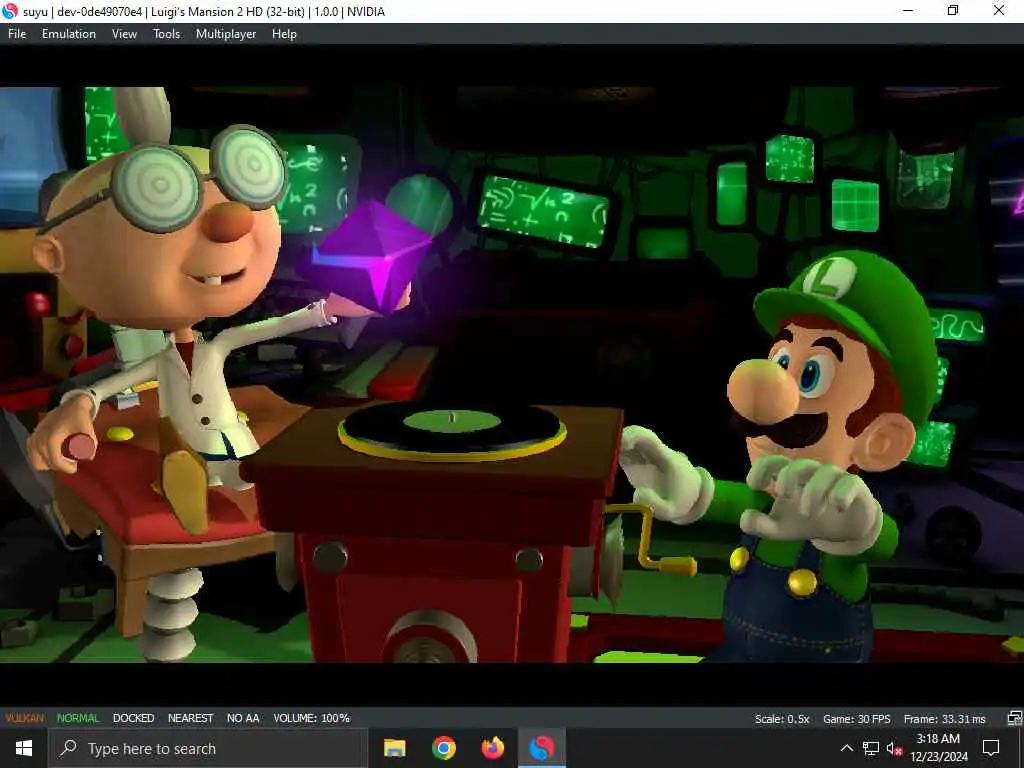Click the VOLUME: 100% status button
This screenshot has width=1024, height=768.
point(312,718)
